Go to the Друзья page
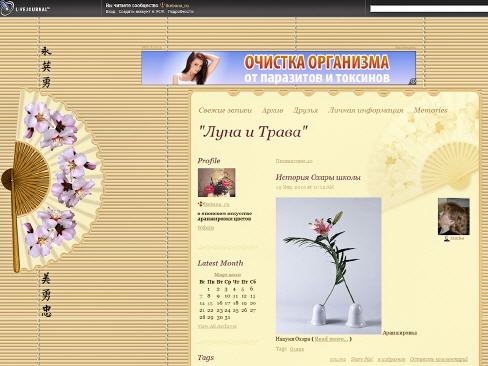 [x=305, y=110]
